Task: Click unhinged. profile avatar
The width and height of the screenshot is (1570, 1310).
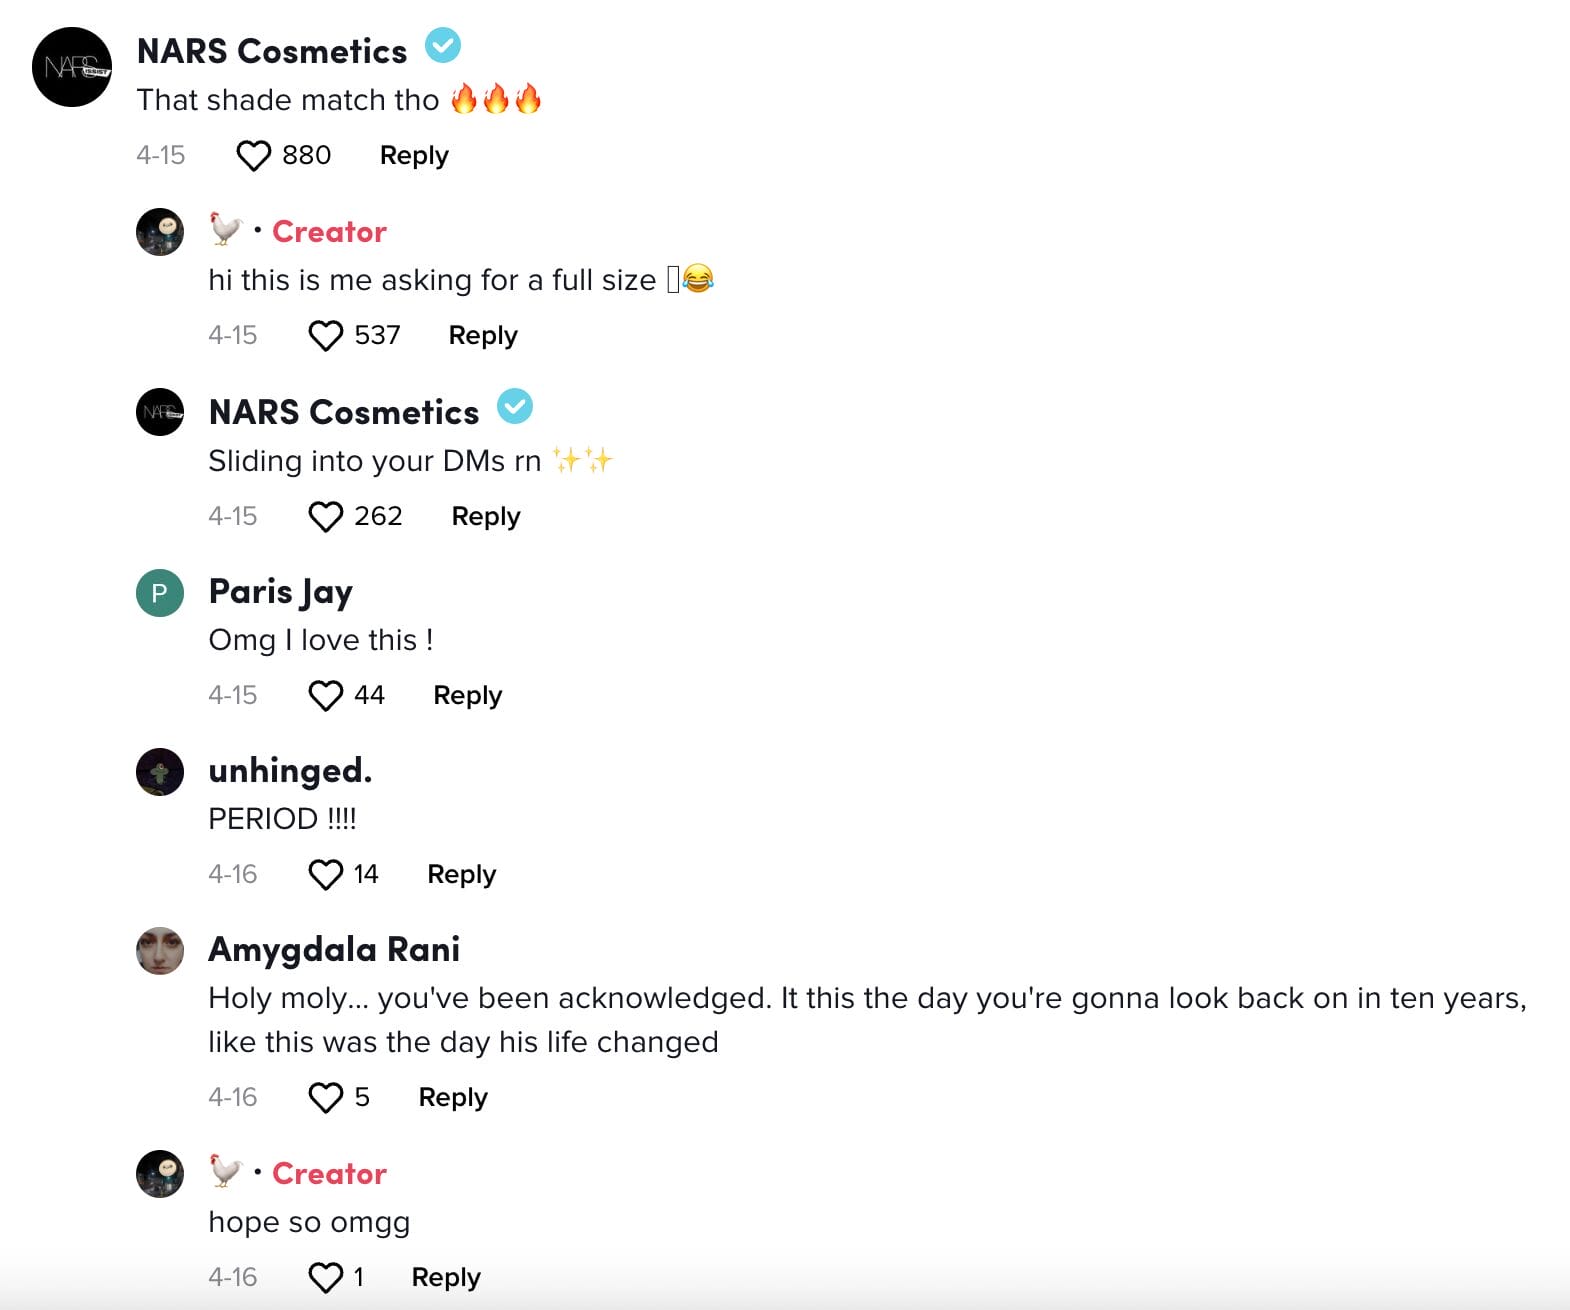Action: point(160,772)
